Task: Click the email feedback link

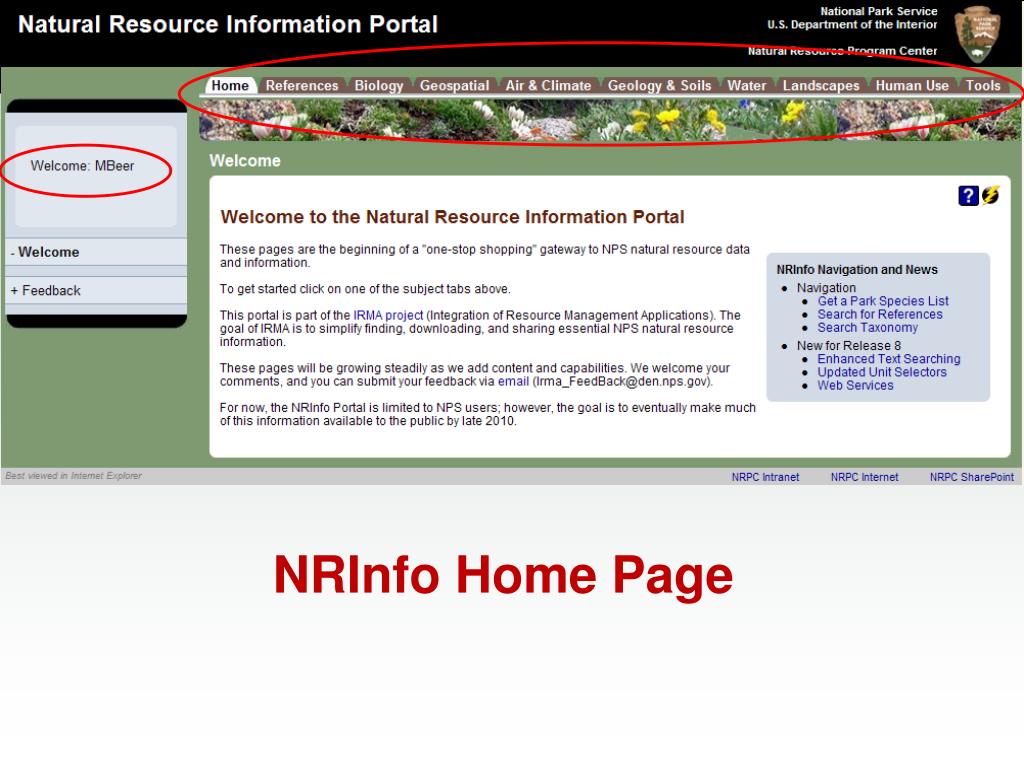Action: point(513,381)
